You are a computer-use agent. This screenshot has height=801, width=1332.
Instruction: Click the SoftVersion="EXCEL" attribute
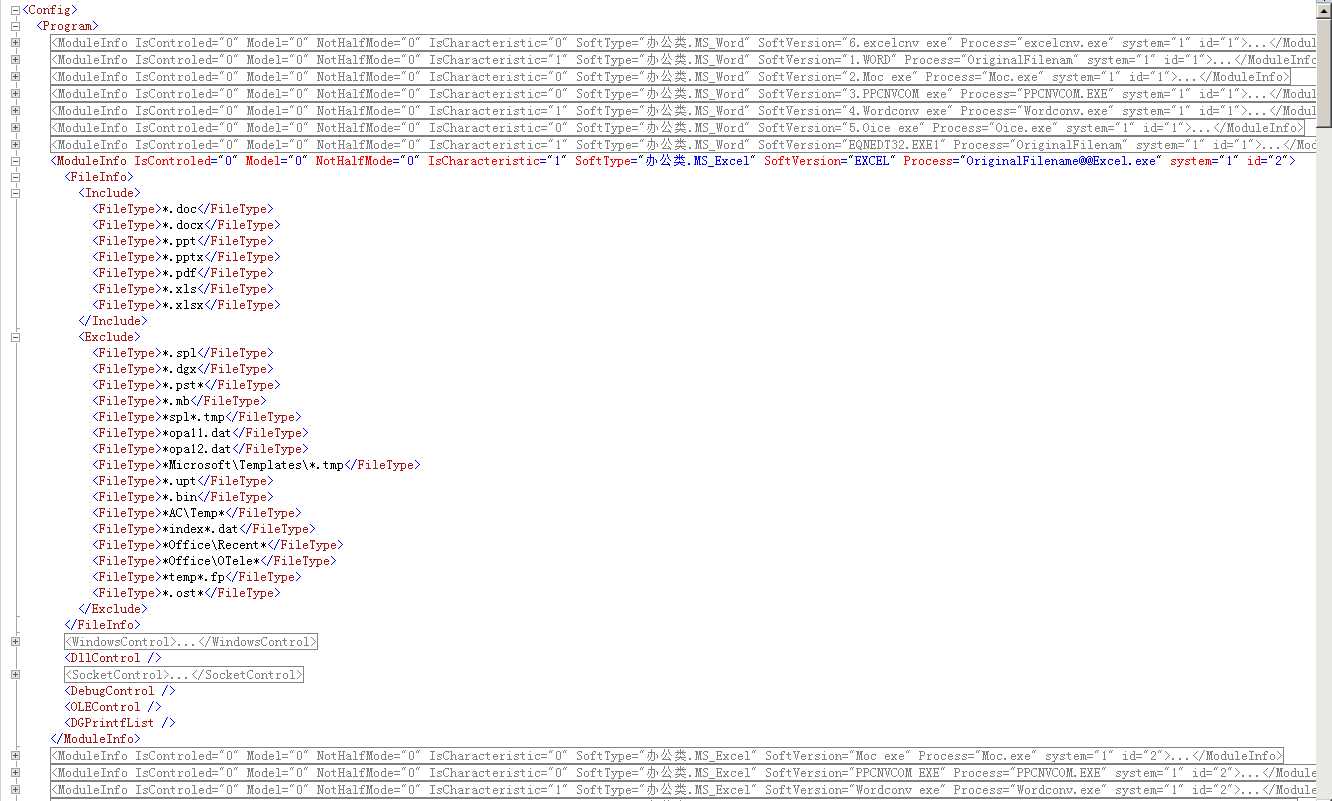coord(829,161)
